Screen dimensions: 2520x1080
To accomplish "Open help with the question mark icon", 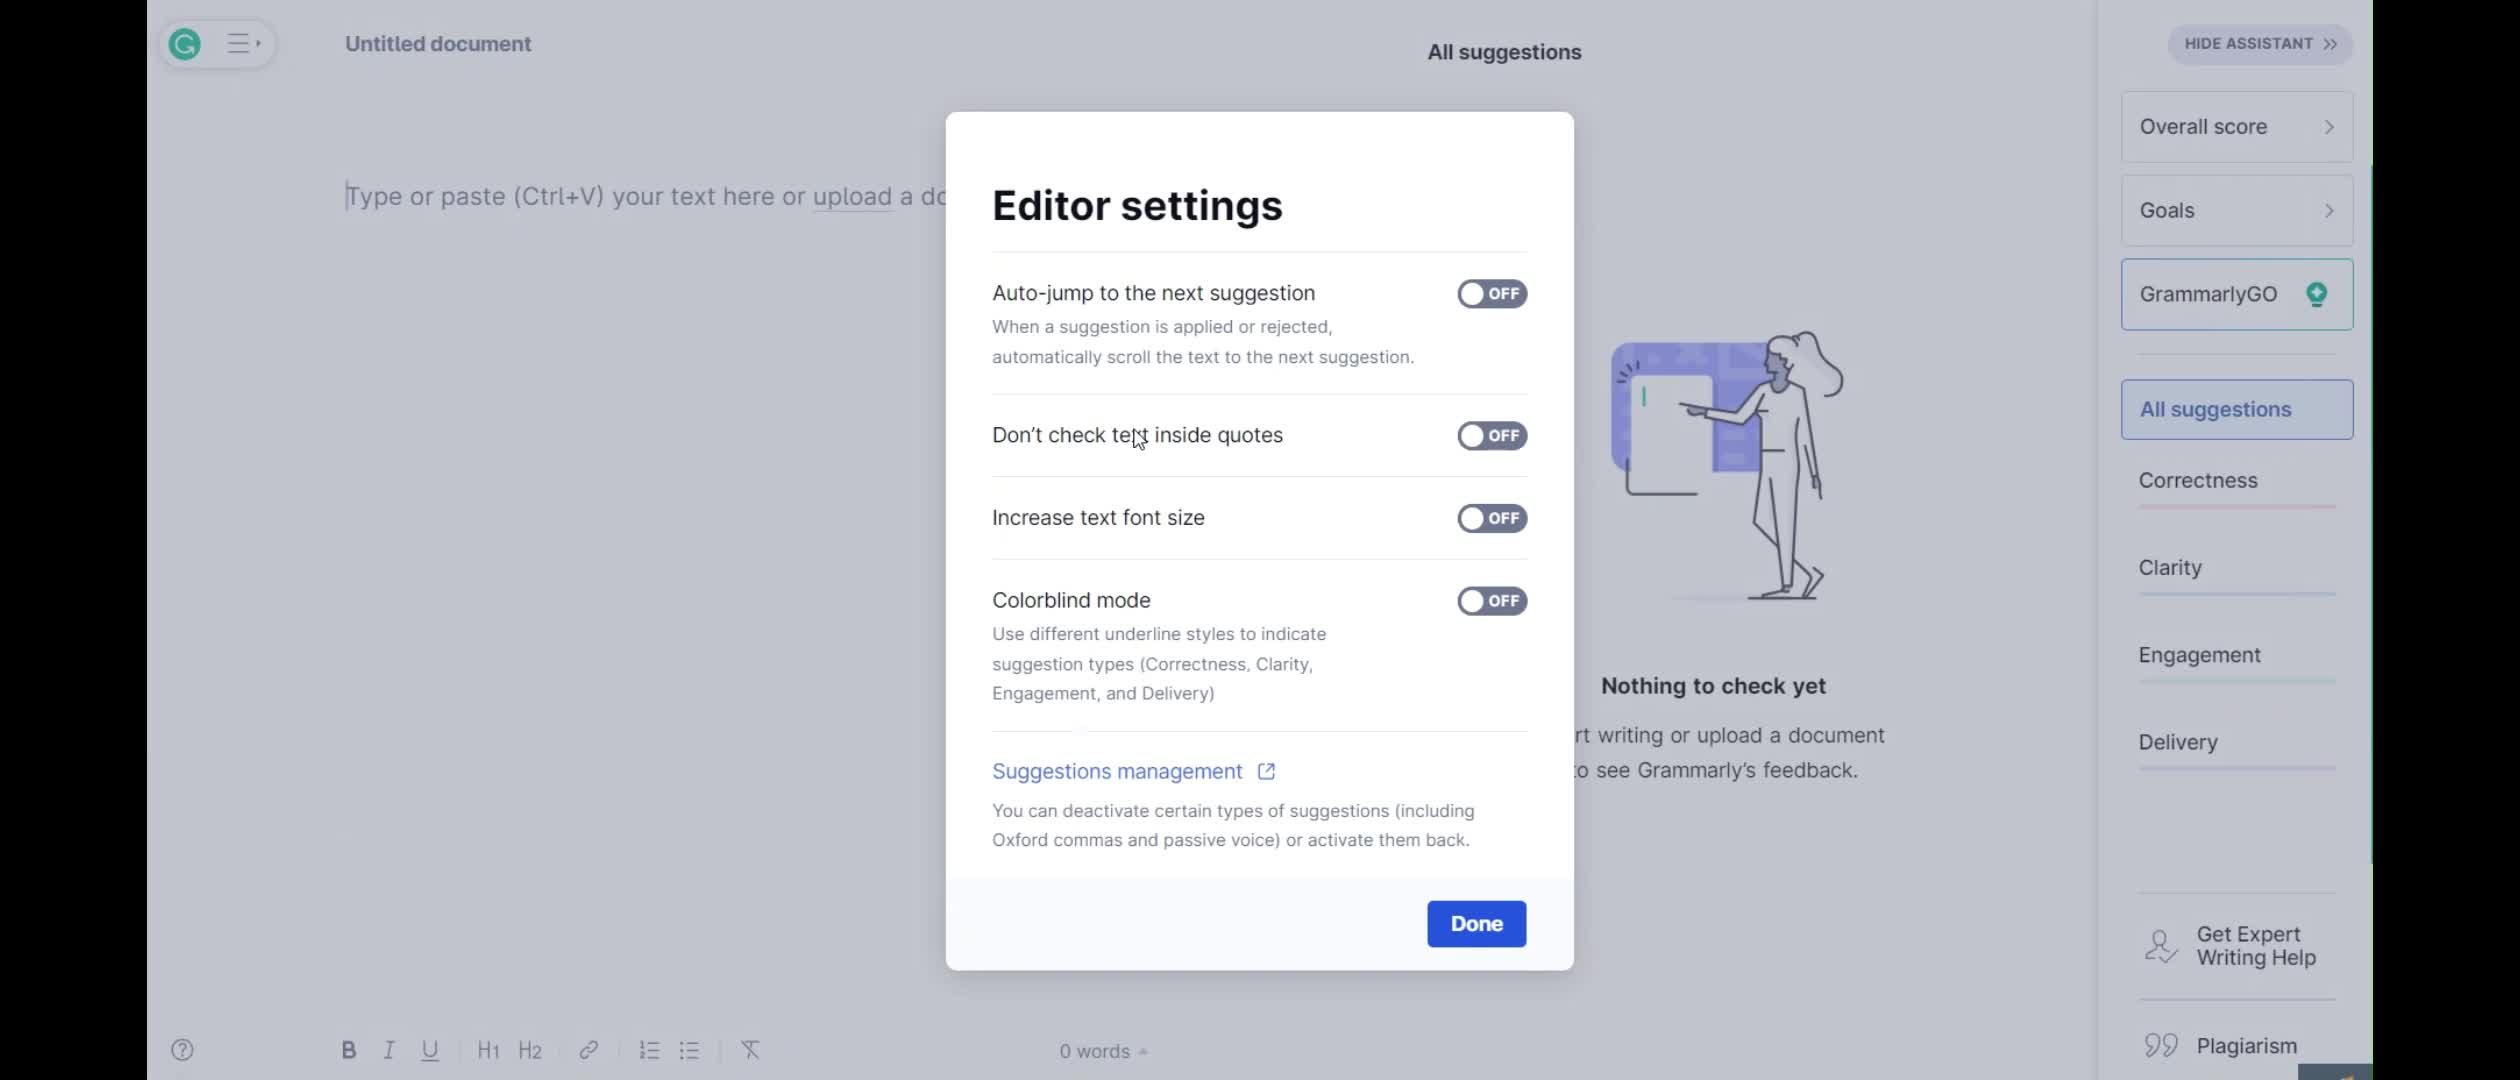I will coord(182,1050).
